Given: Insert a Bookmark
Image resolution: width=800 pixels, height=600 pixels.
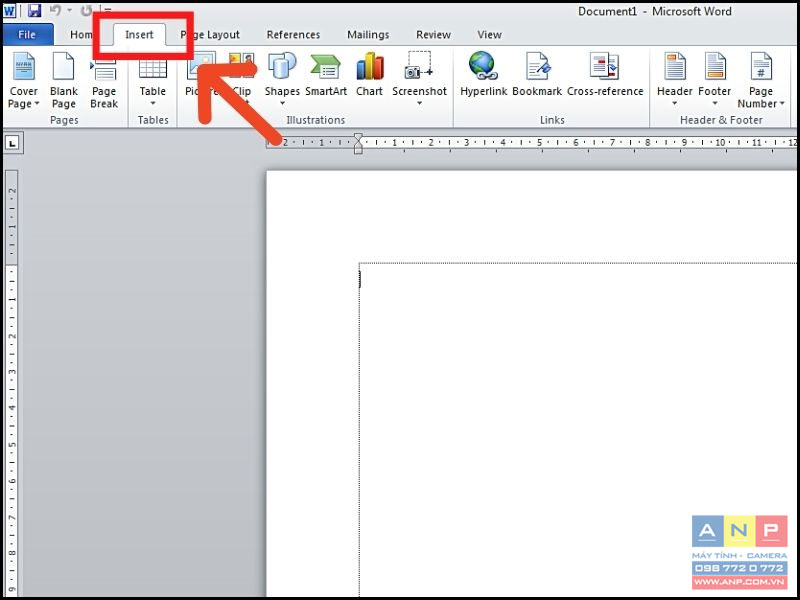Looking at the screenshot, I should [537, 76].
